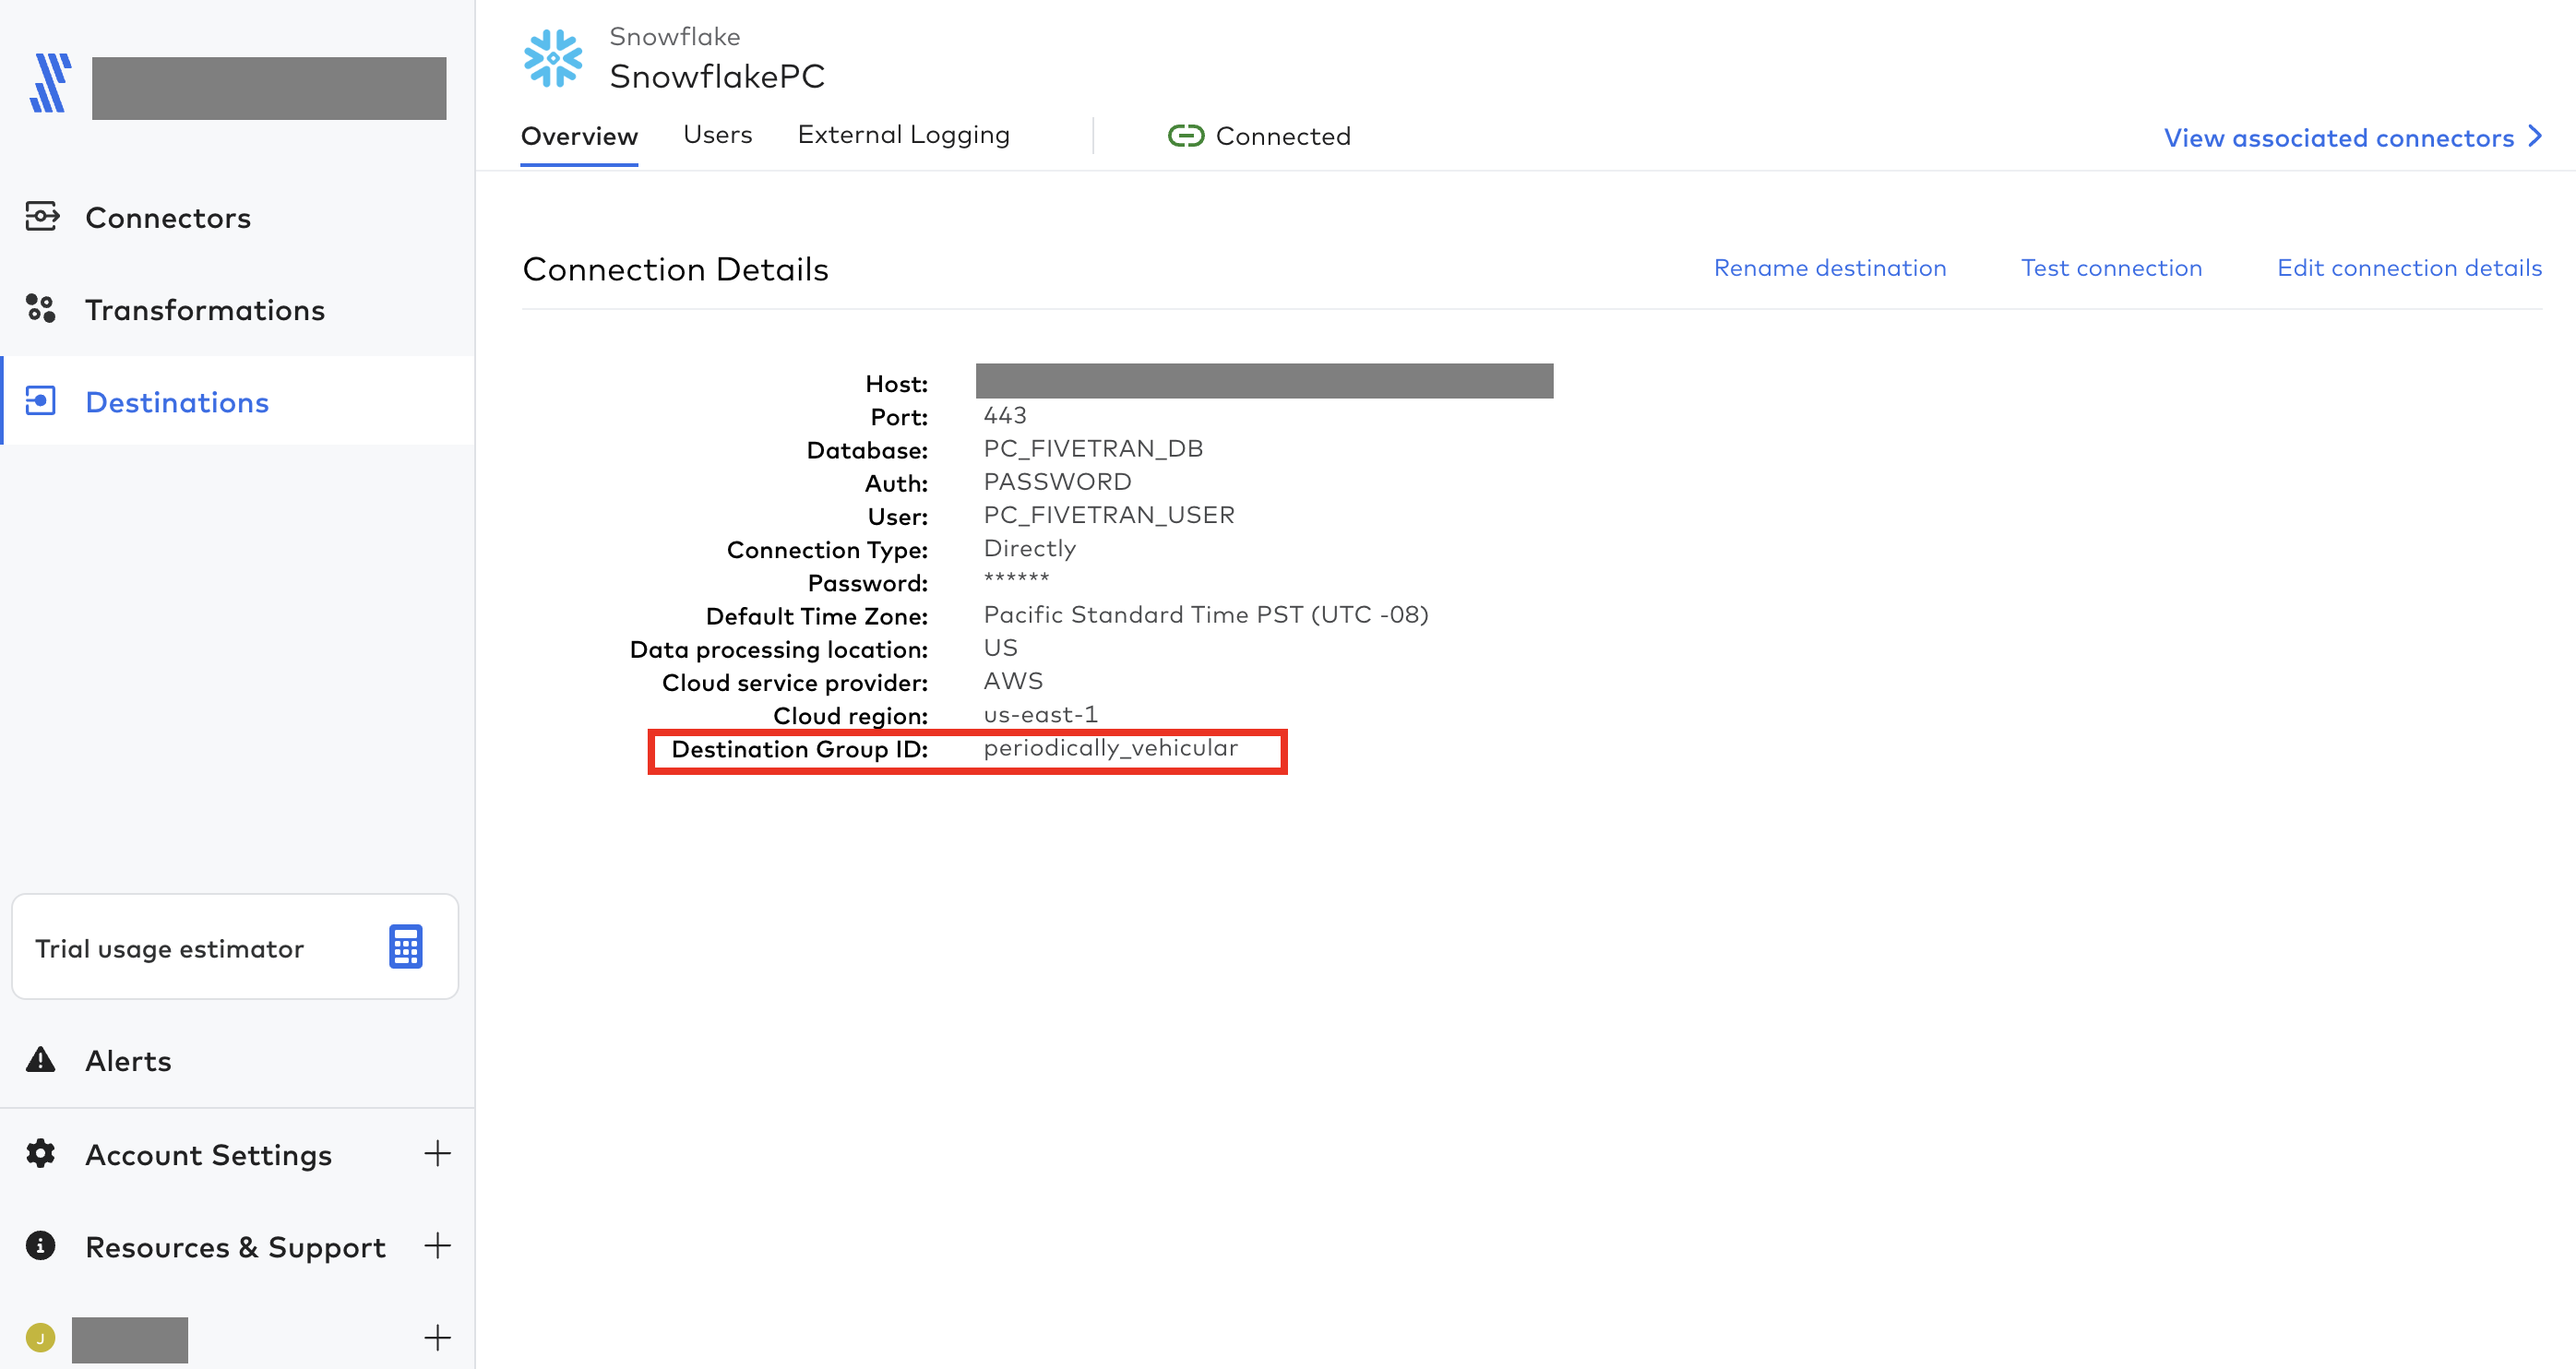The image size is (2576, 1369).
Task: Click the Connection Details heading
Action: point(675,269)
